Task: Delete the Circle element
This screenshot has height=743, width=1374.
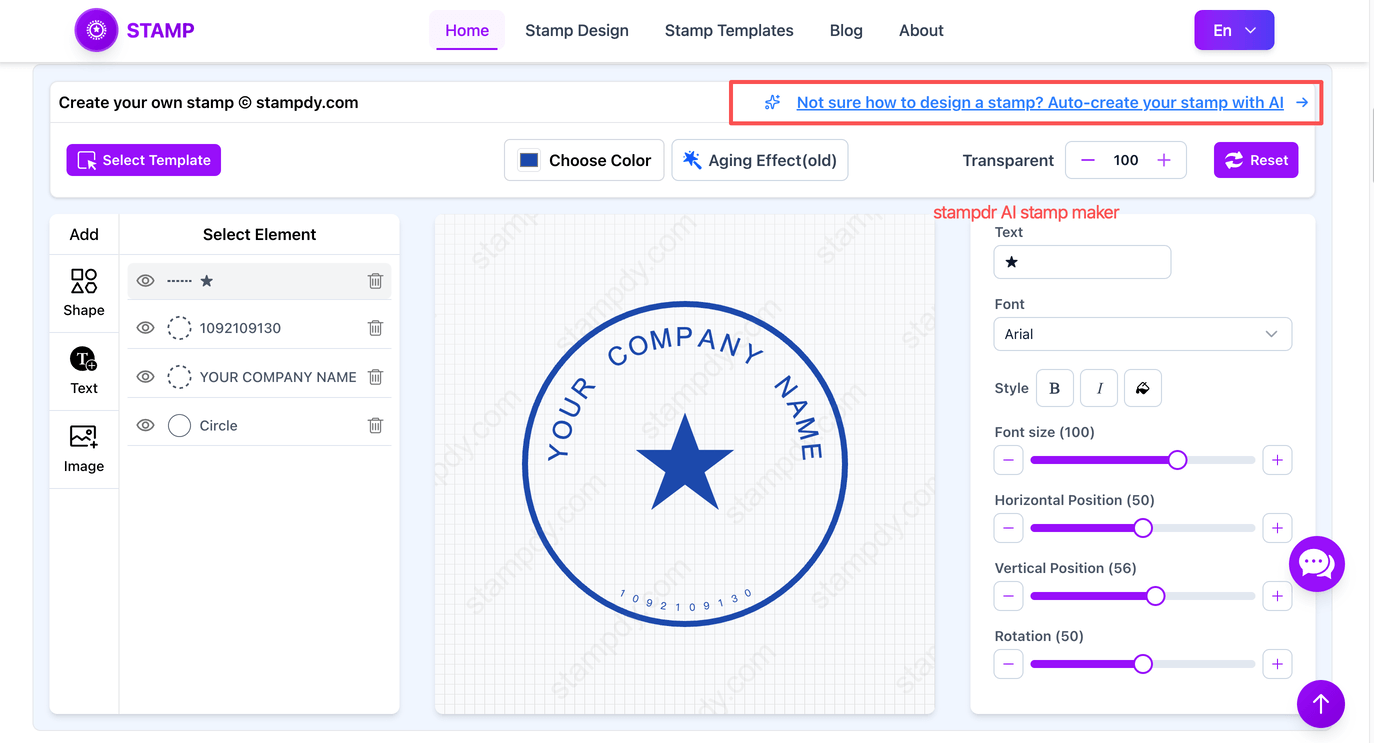Action: (375, 425)
